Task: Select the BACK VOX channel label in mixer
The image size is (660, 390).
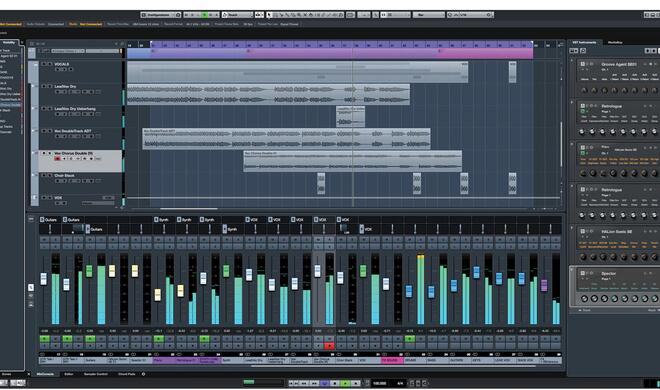Action: [x=529, y=361]
